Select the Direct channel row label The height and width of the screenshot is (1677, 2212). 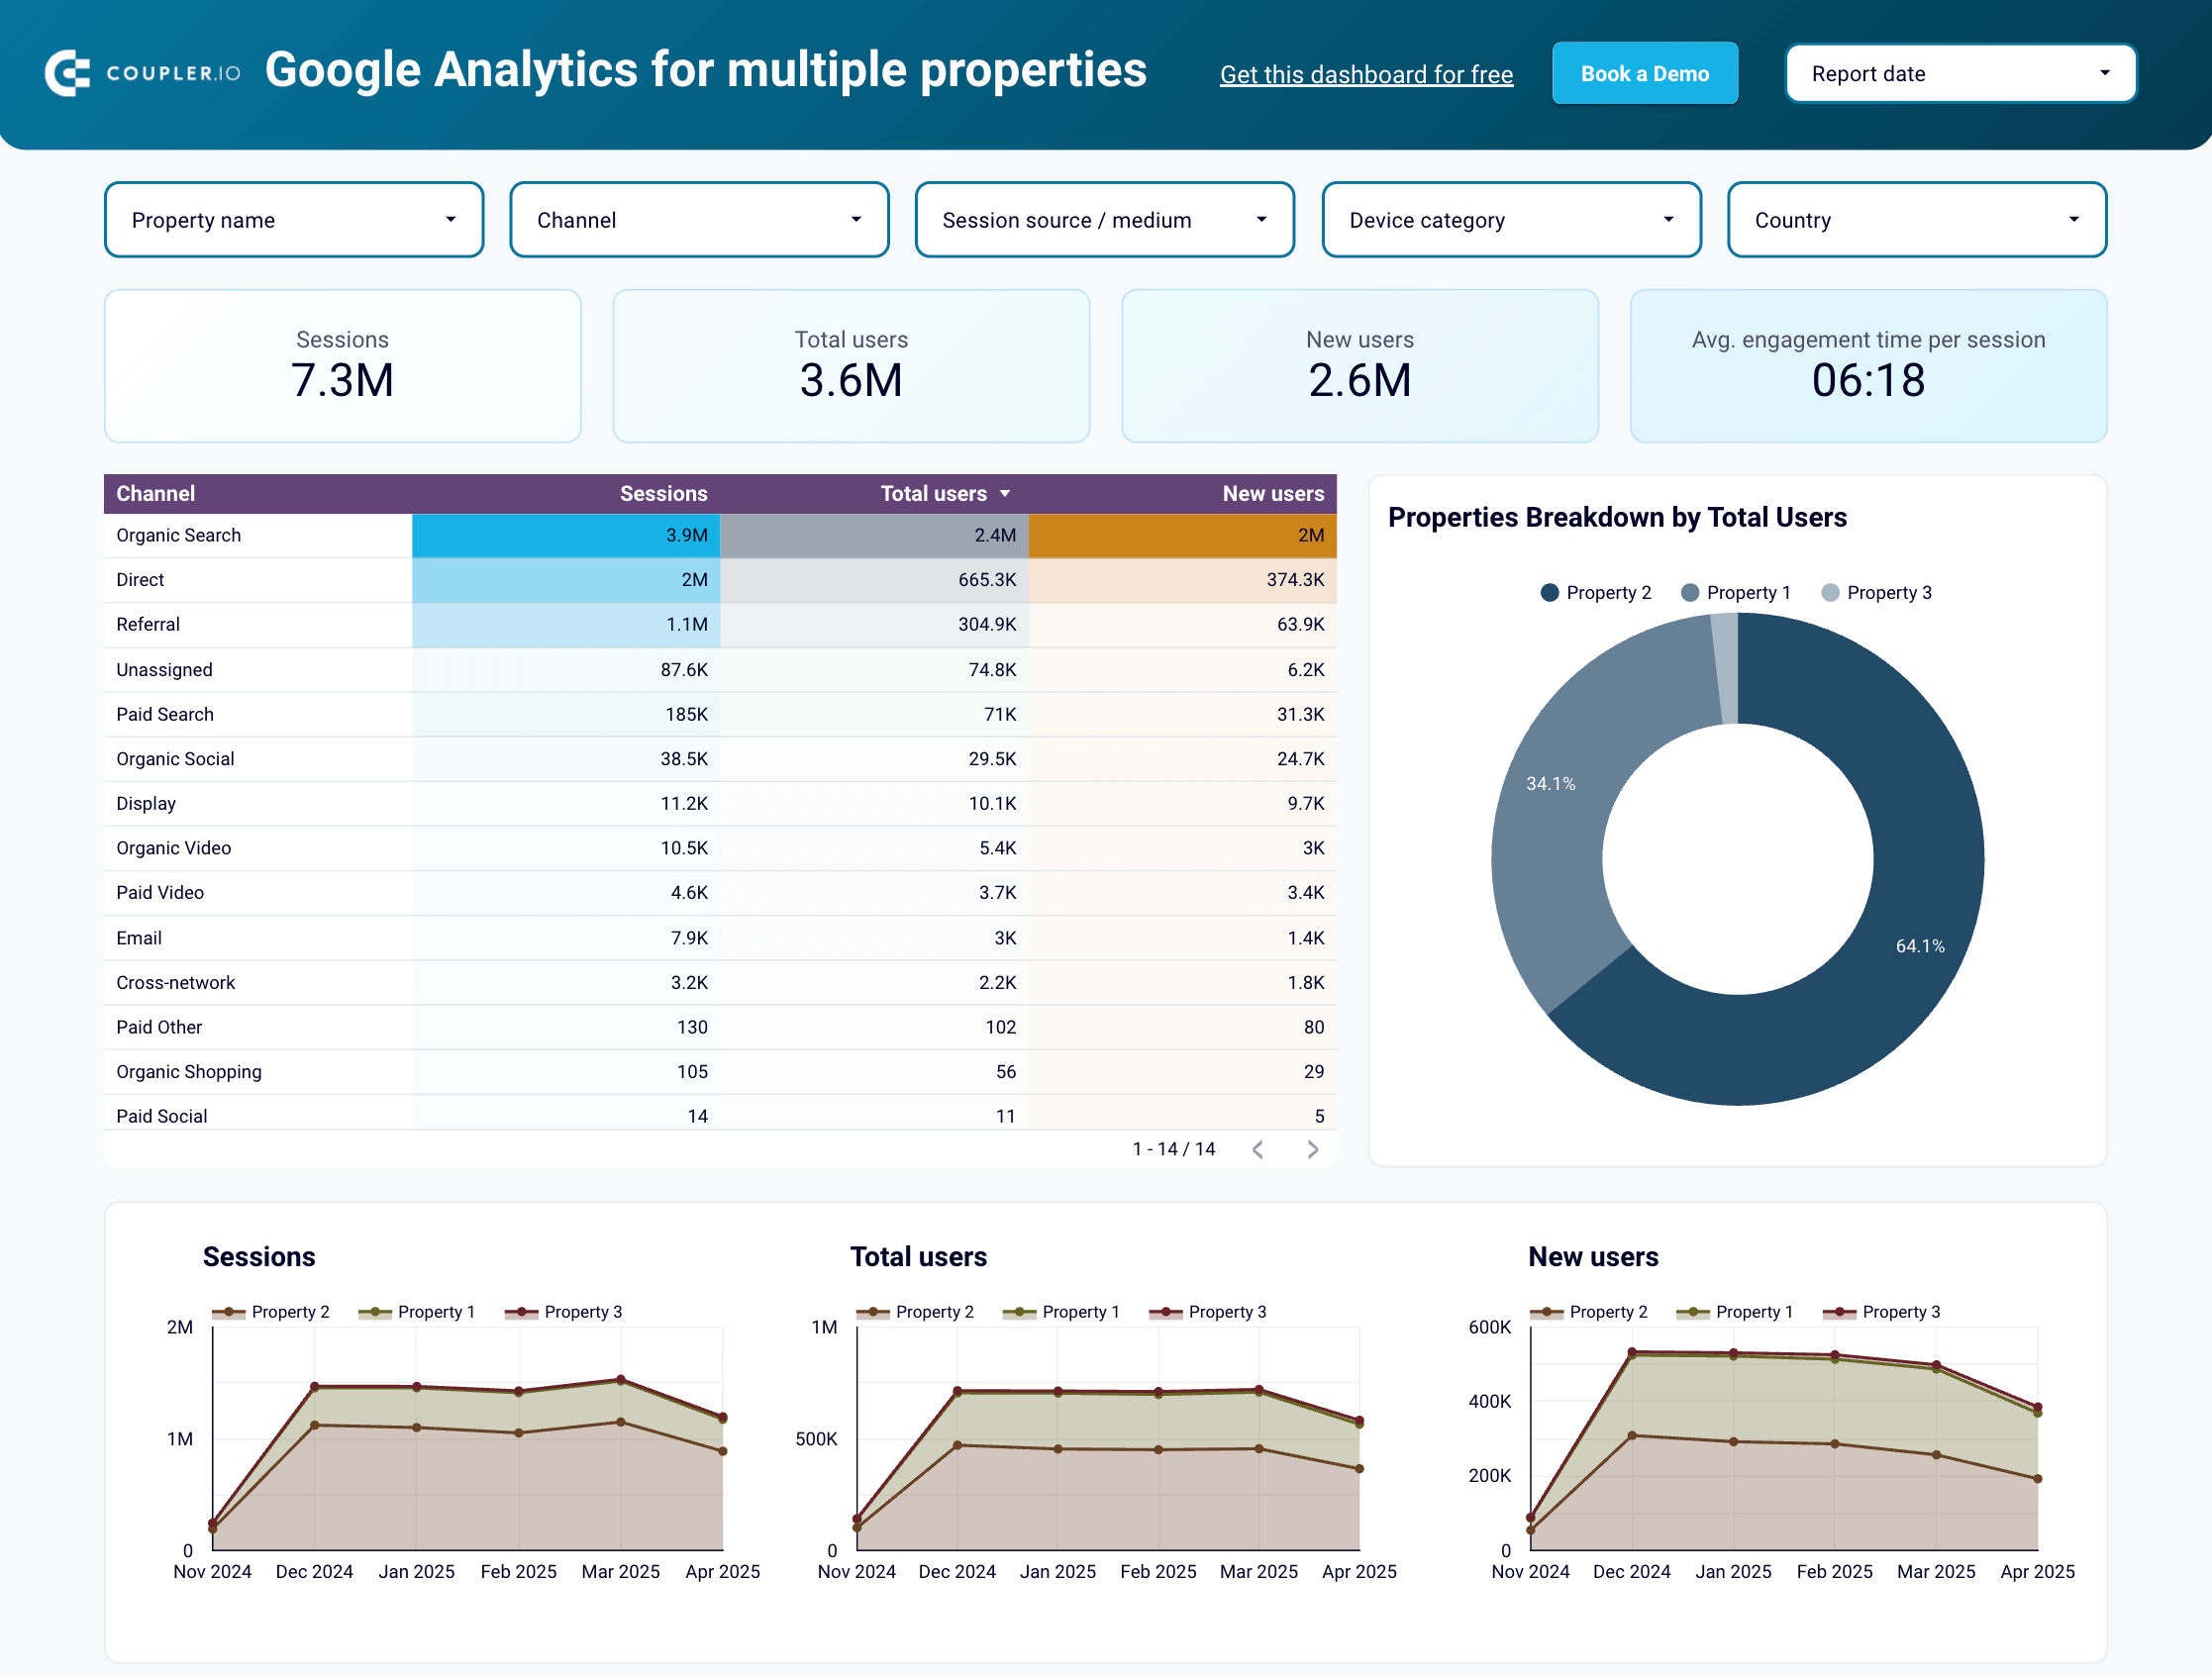coord(140,580)
